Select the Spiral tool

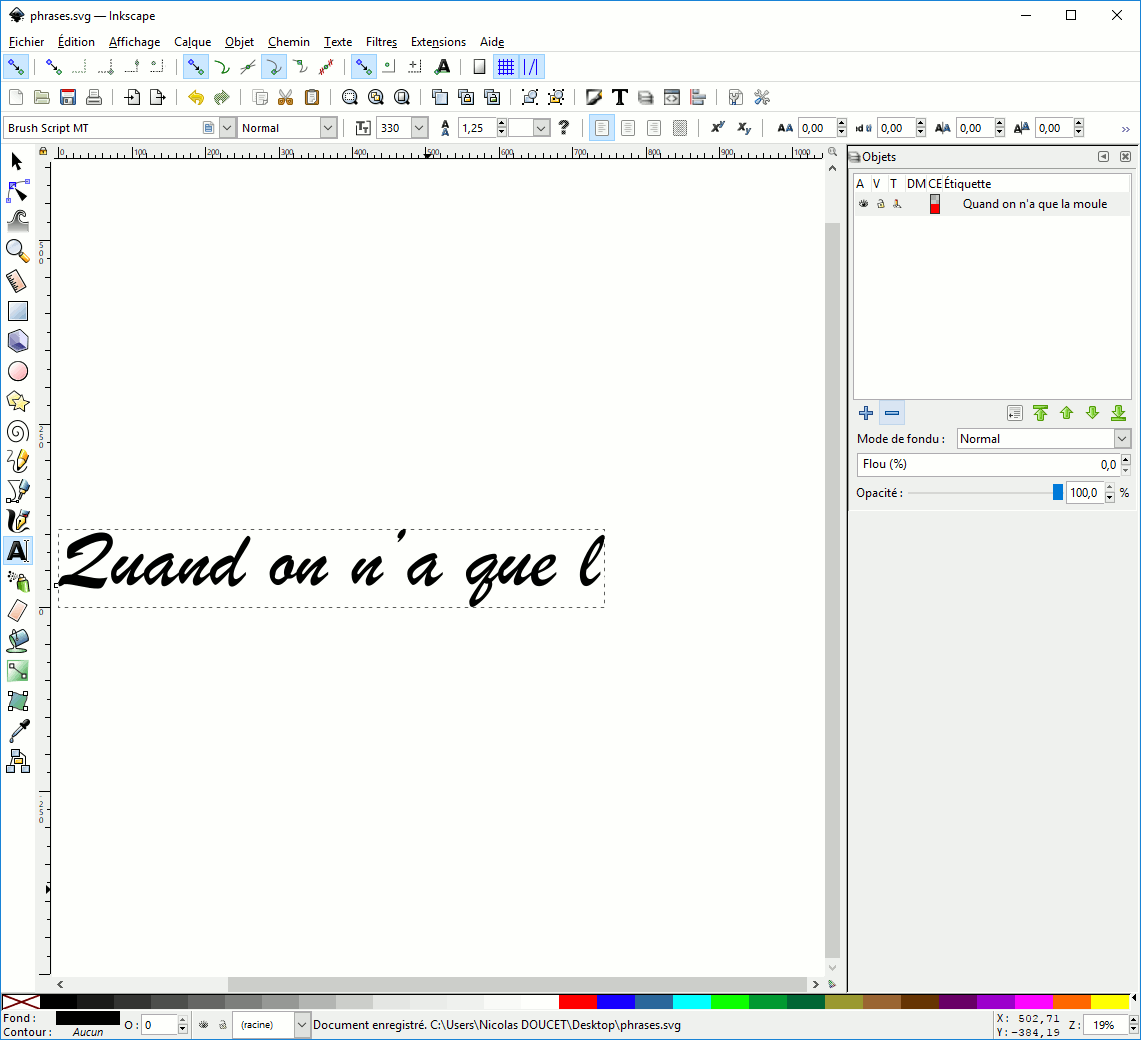[x=17, y=432]
